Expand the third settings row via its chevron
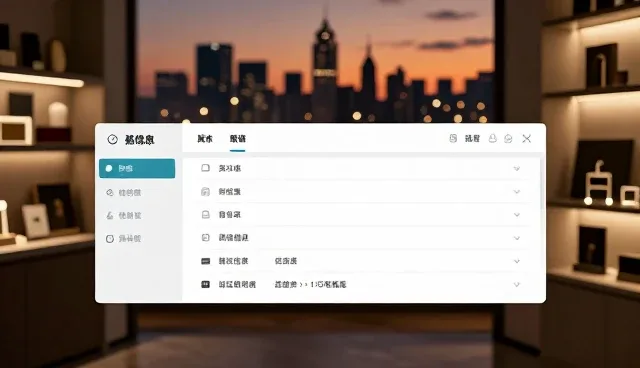The image size is (640, 368). (517, 215)
